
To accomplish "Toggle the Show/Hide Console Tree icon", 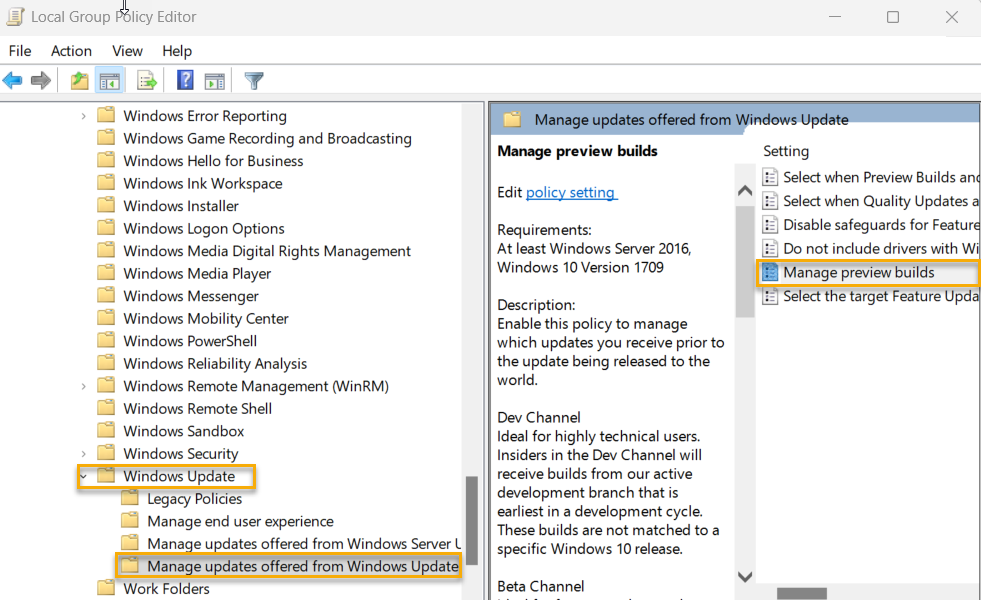I will (110, 80).
